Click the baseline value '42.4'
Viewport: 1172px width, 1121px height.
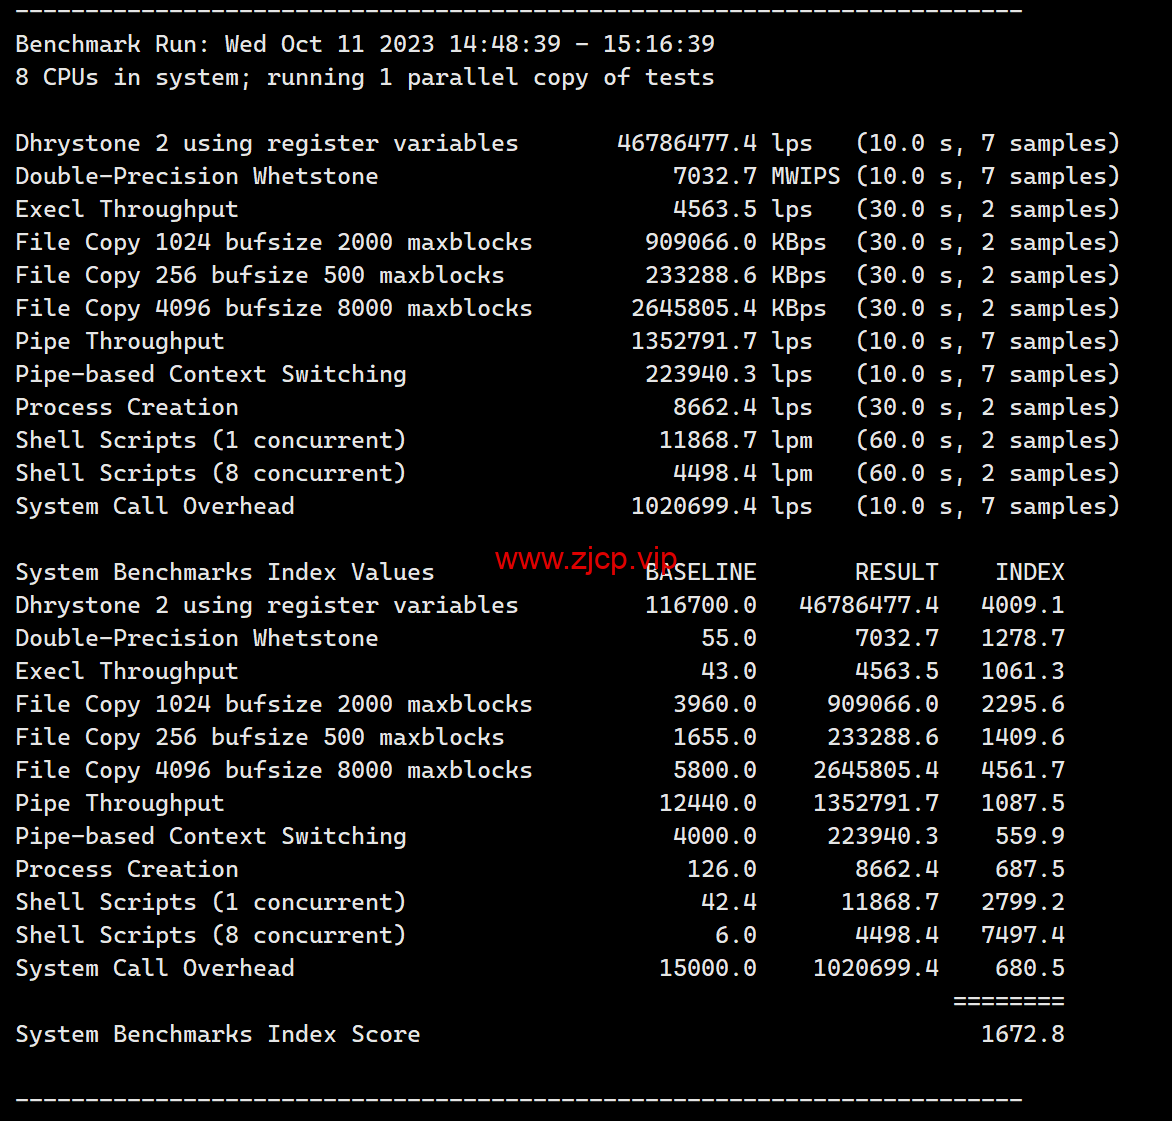729,901
